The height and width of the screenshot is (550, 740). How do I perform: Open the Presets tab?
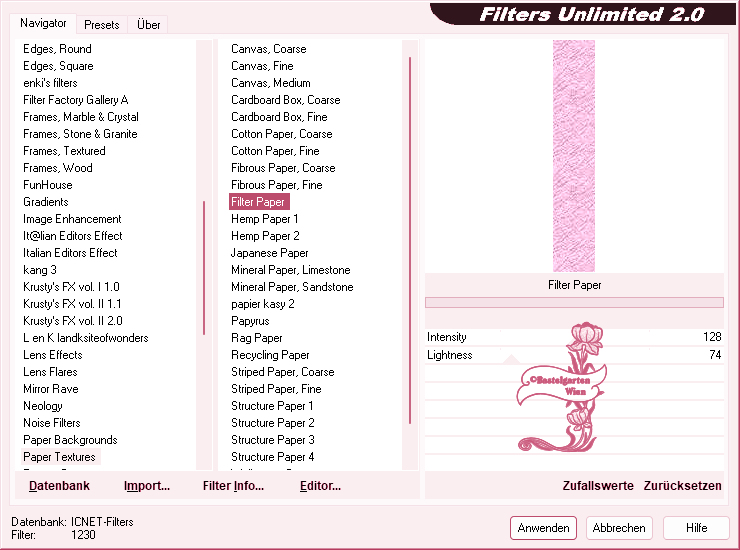[x=101, y=25]
